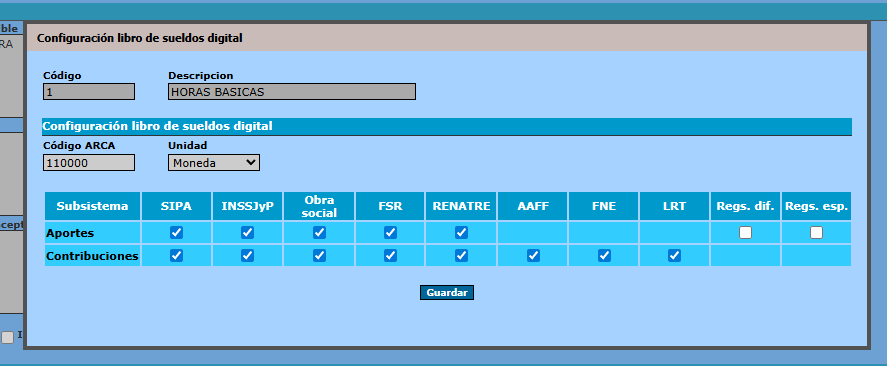Enable Aportes Regs. dif. checkbox
The image size is (887, 366).
(x=746, y=232)
